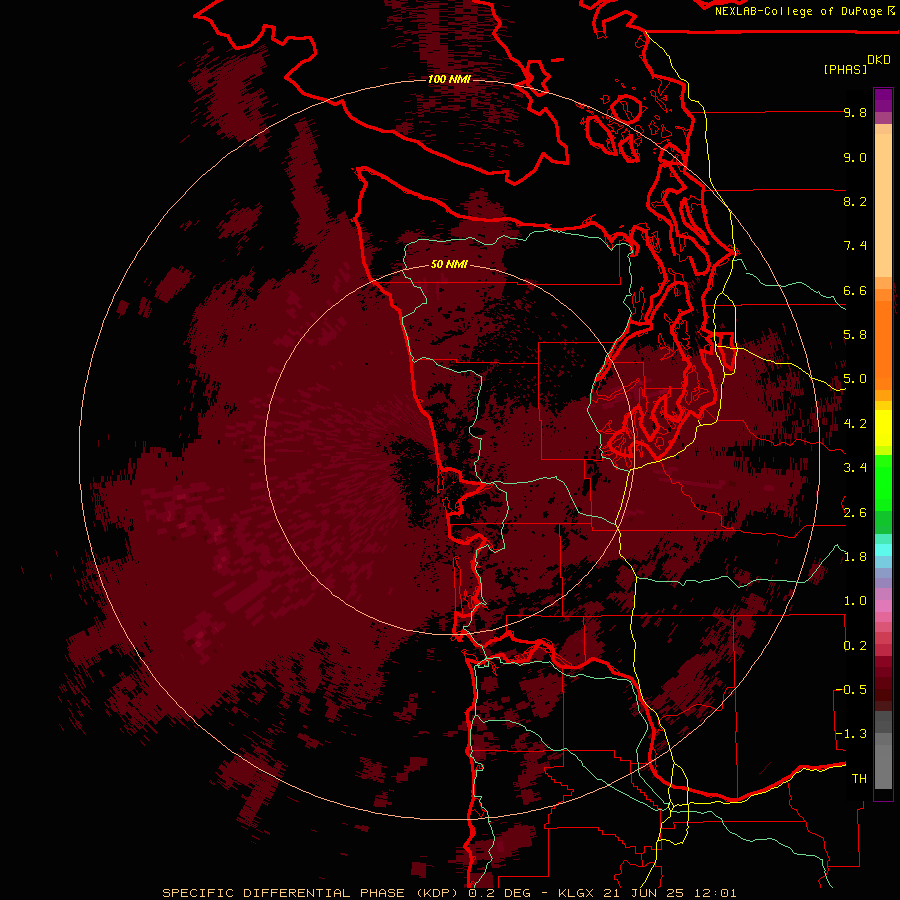Click the 7.4 scale value
The height and width of the screenshot is (900, 900).
[855, 246]
